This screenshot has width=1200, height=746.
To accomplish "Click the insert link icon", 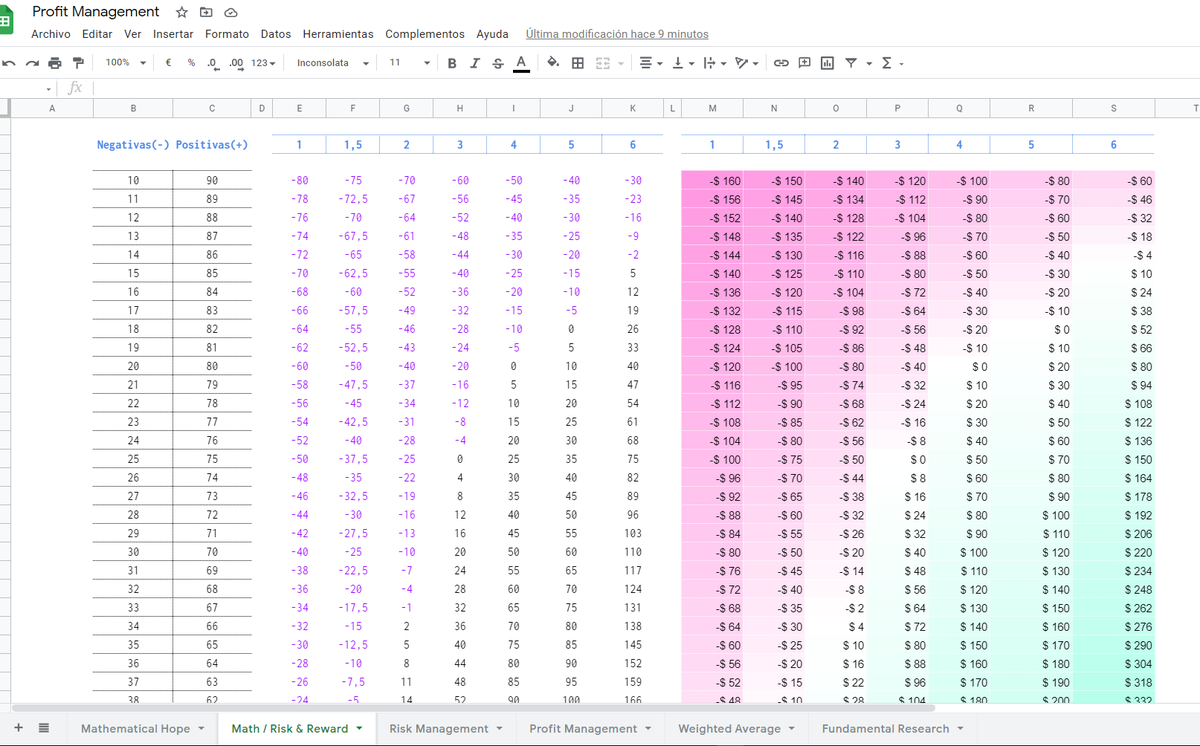I will coord(781,63).
